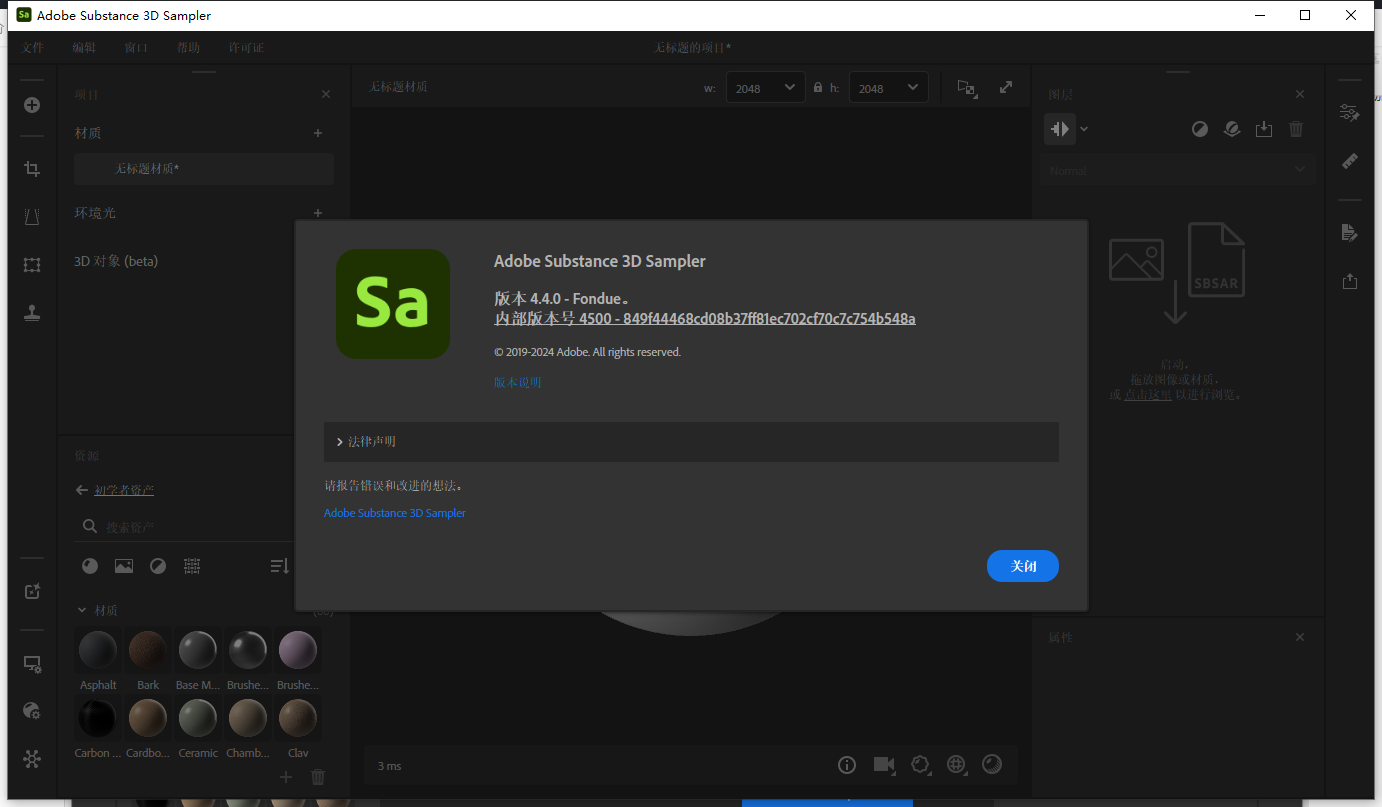The width and height of the screenshot is (1382, 807).
Task: Click the layers panel split-view filter icon
Action: [1060, 129]
